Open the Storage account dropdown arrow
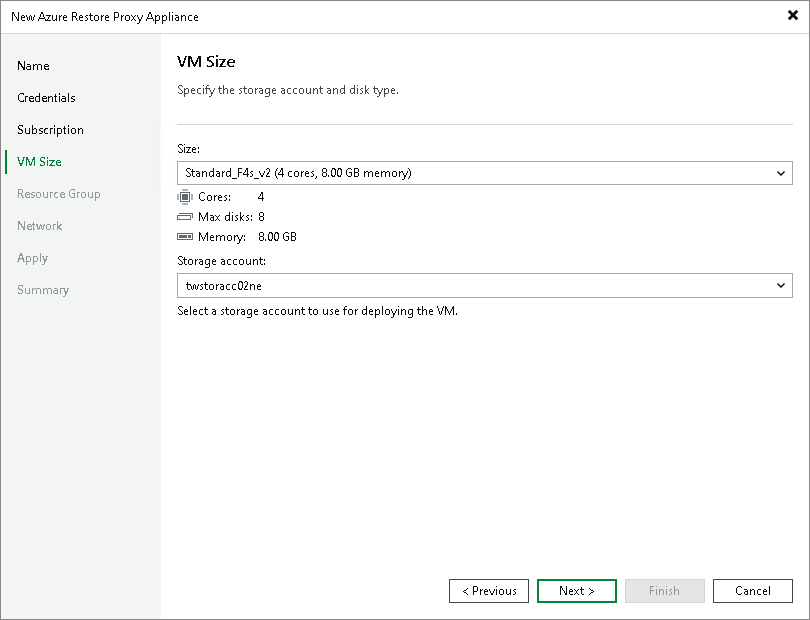Viewport: 810px width, 620px height. click(781, 286)
